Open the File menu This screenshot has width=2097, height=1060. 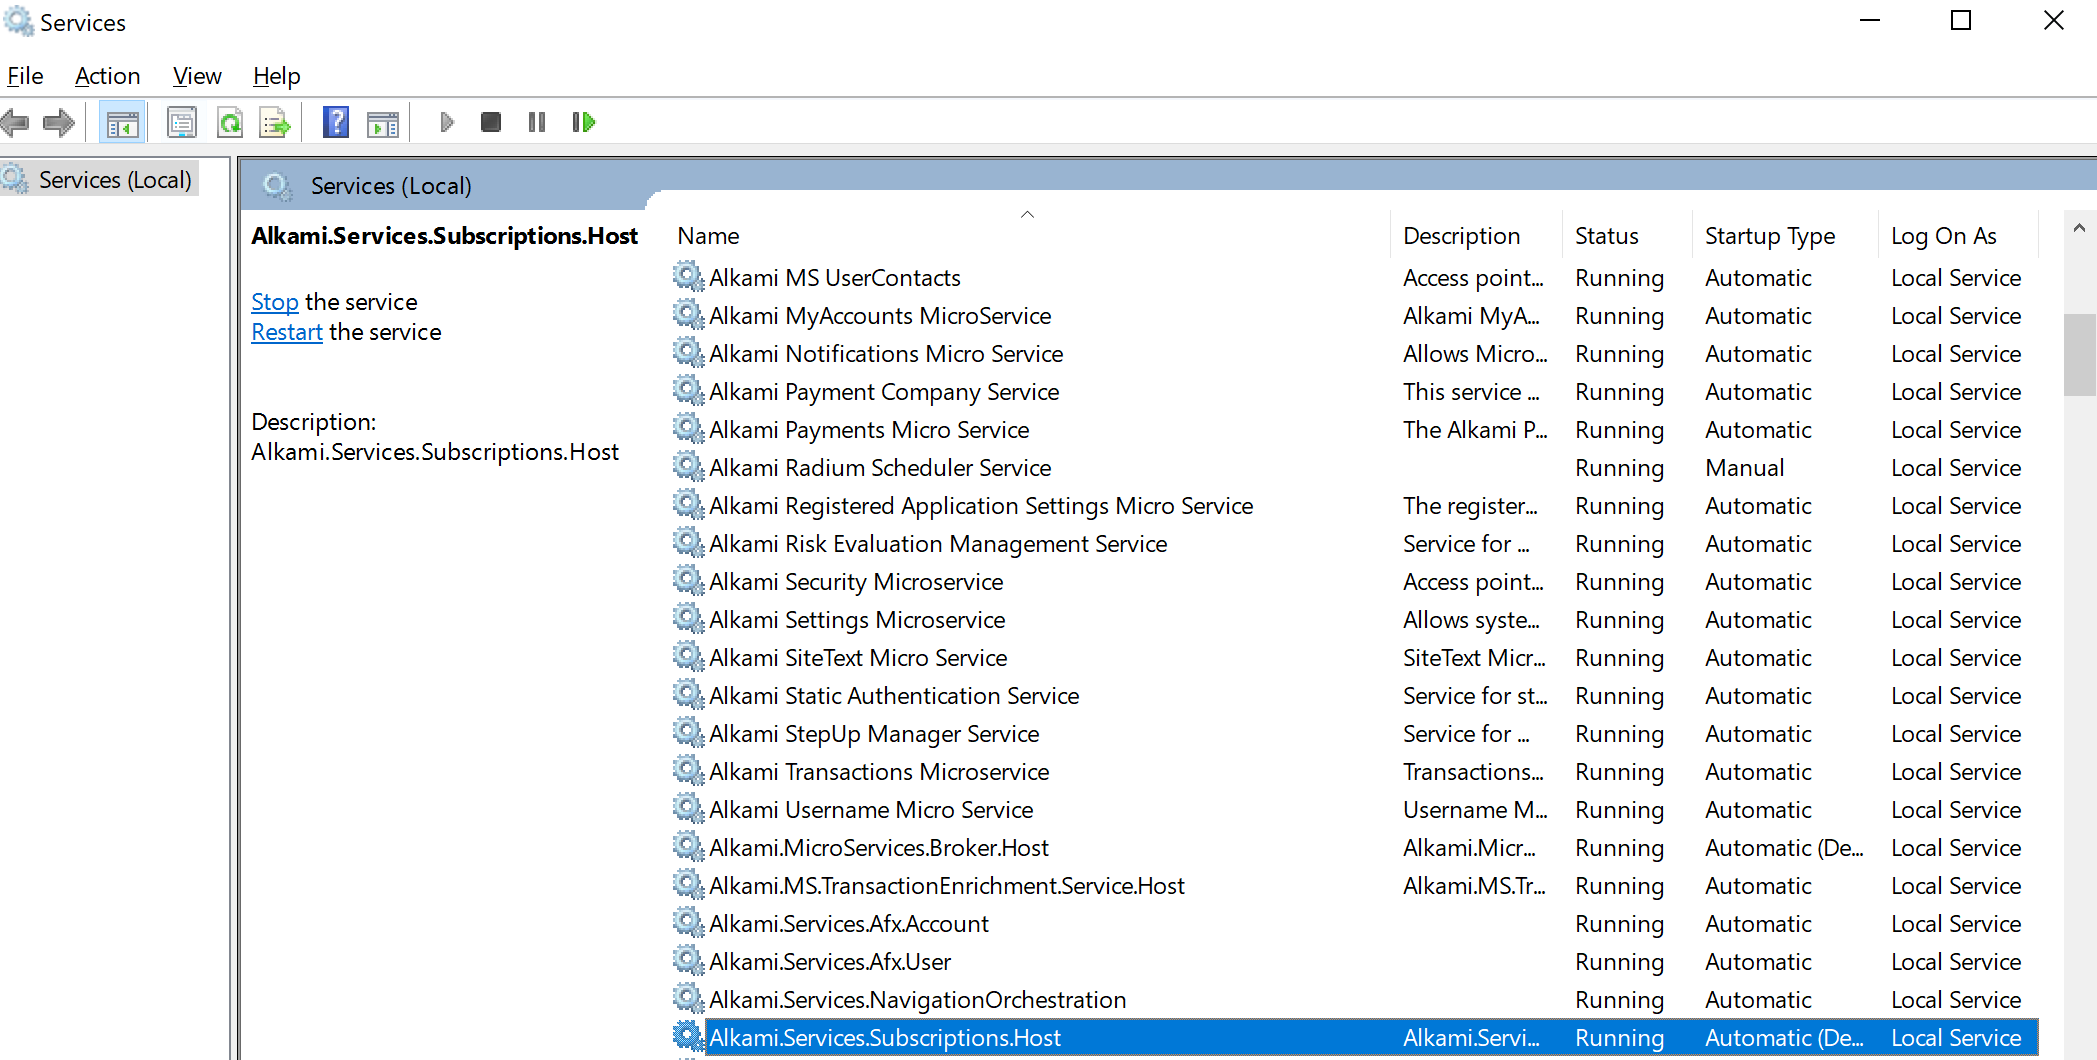coord(25,76)
